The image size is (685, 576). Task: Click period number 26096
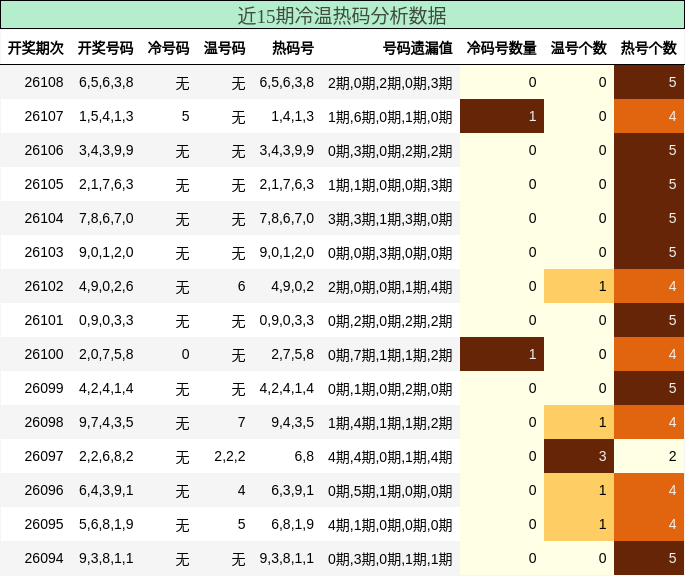(44, 490)
